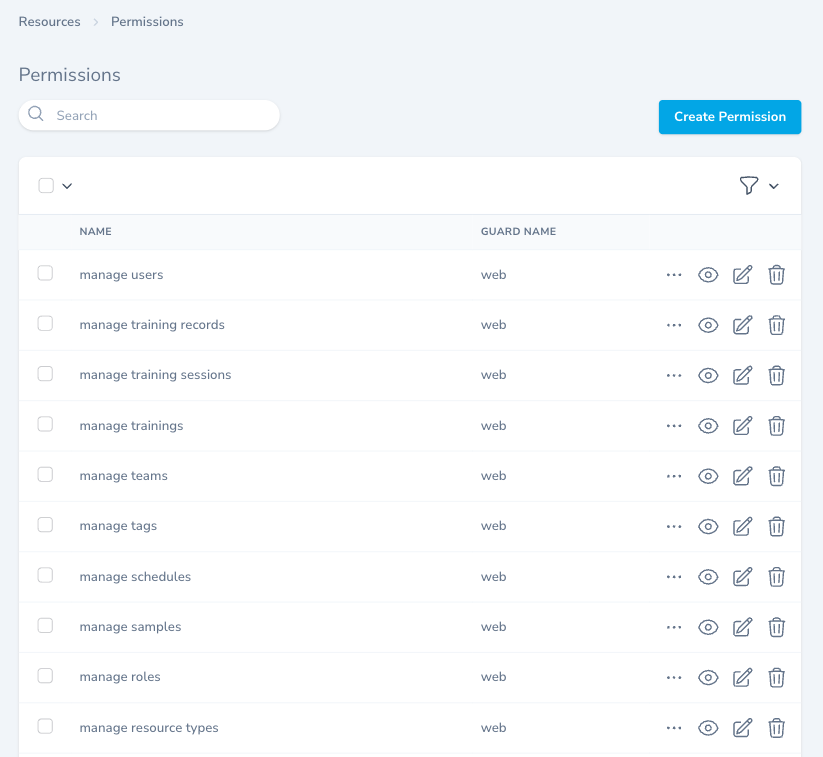Open the ellipsis menu for manage resource types

(673, 728)
